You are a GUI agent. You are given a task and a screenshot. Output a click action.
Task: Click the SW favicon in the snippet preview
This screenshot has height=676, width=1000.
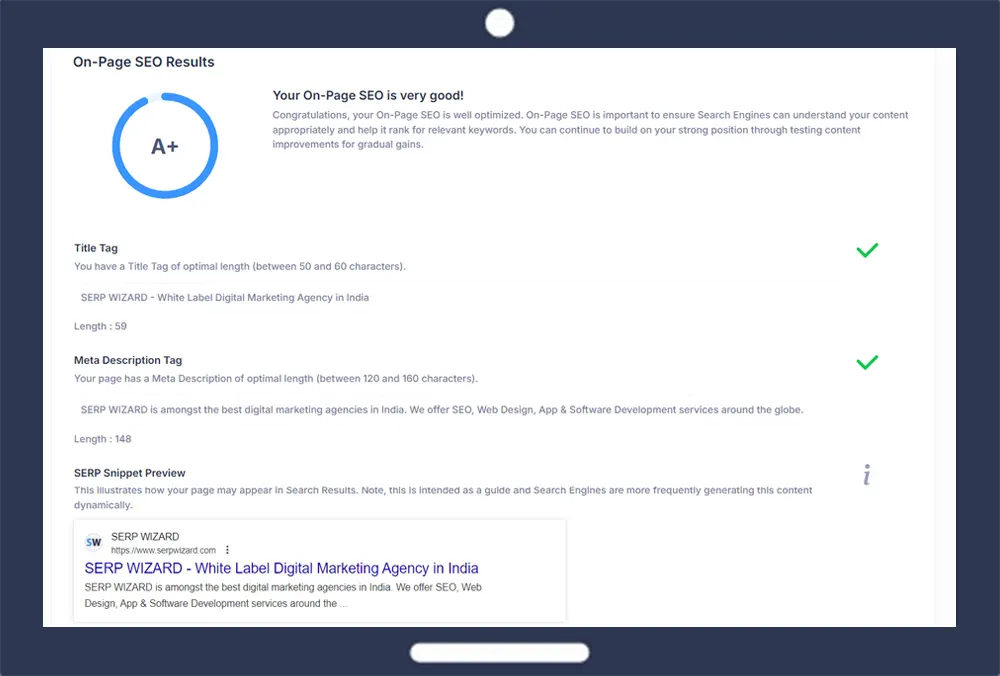[x=94, y=543]
